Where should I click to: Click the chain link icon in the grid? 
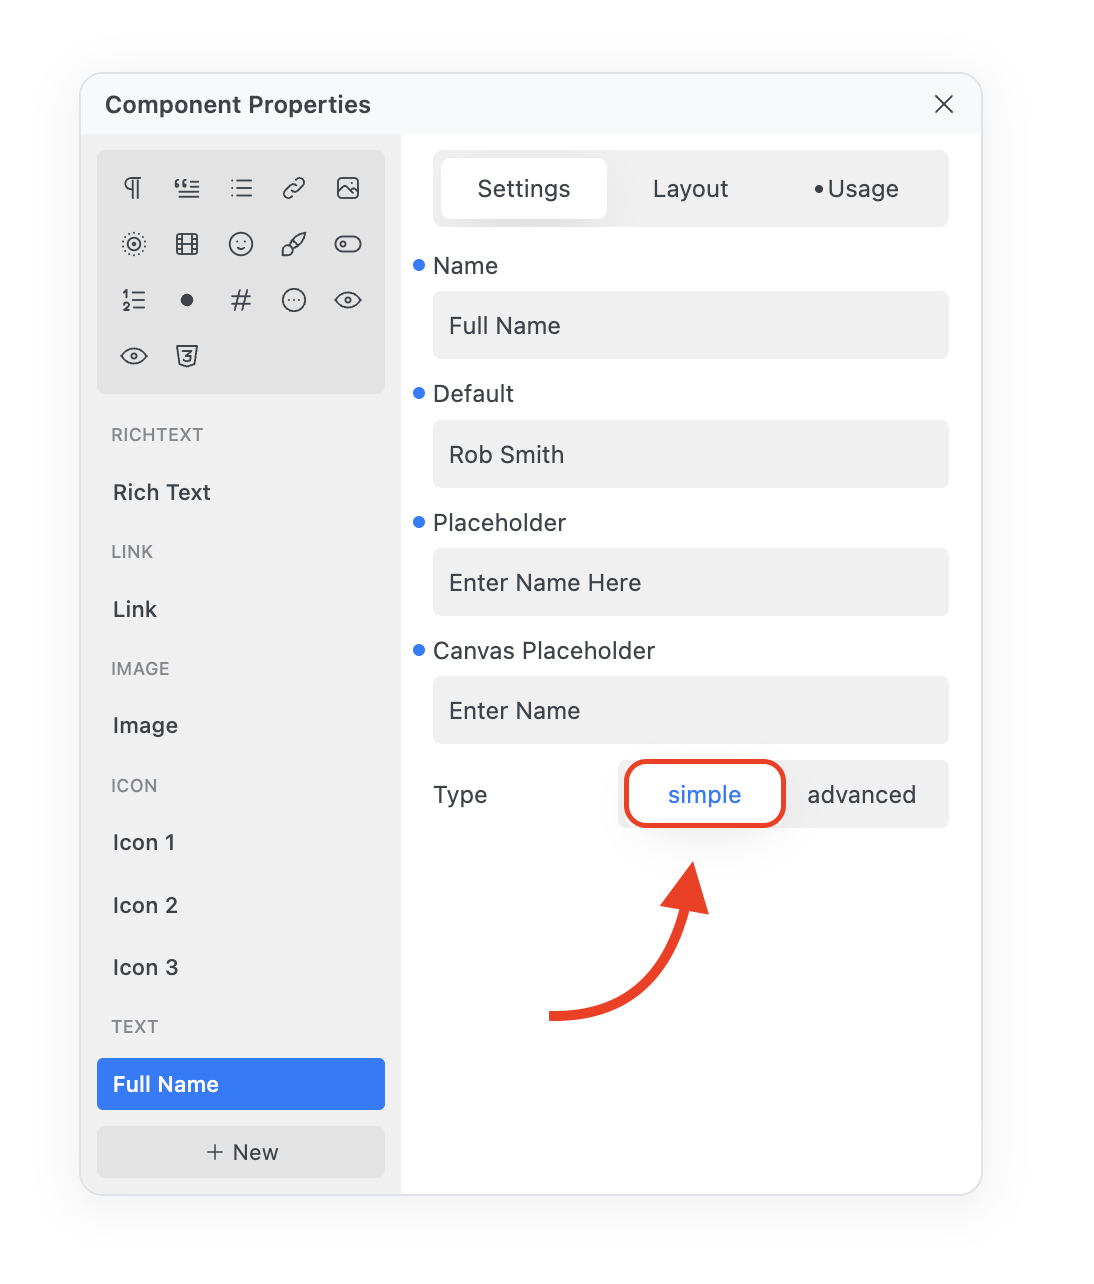pos(294,188)
